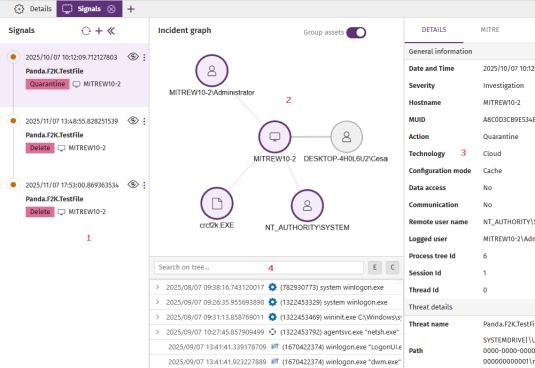The height and width of the screenshot is (368, 535).
Task: Click the Threat details section header
Action: pos(470,307)
